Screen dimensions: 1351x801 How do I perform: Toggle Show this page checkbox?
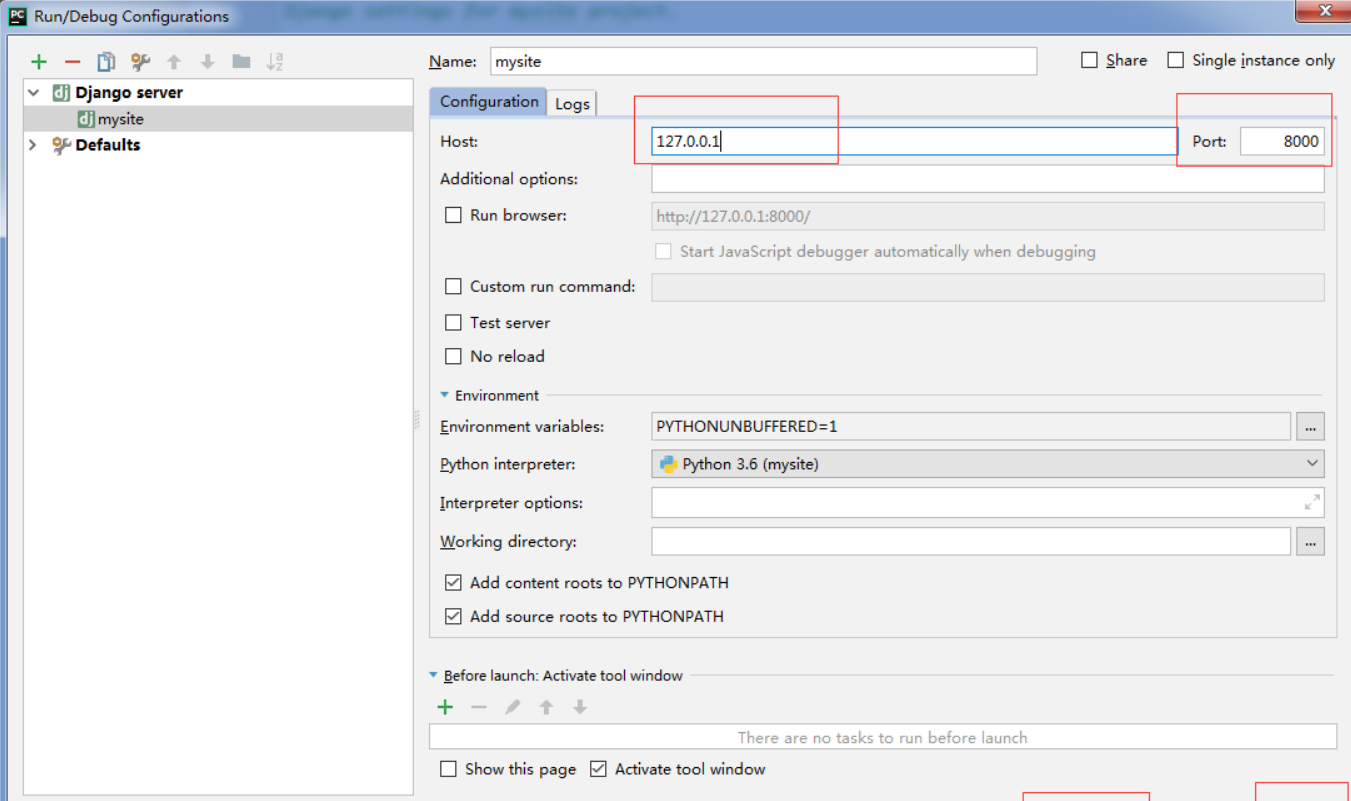(448, 769)
